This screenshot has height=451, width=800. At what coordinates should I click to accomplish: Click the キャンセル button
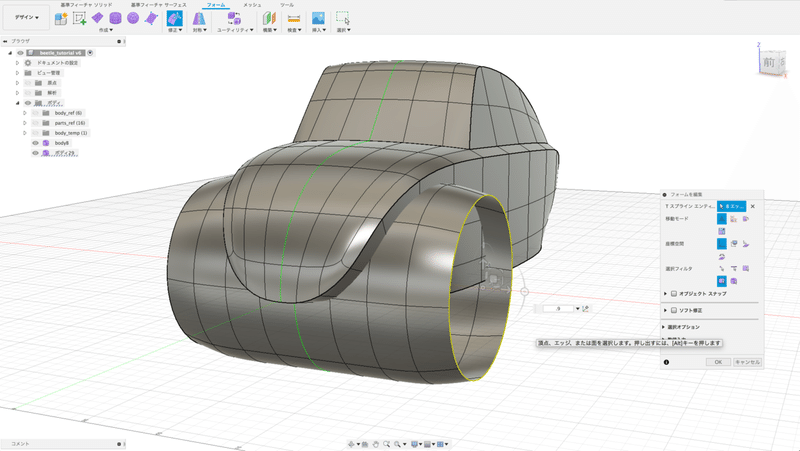pos(747,362)
